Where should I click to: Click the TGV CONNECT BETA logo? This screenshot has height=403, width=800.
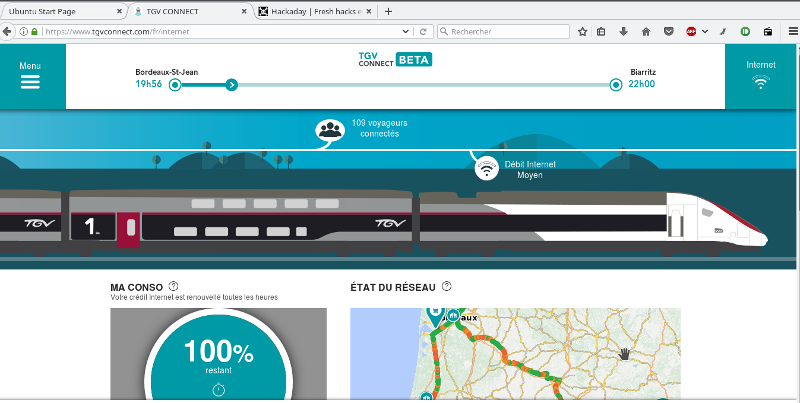point(395,59)
